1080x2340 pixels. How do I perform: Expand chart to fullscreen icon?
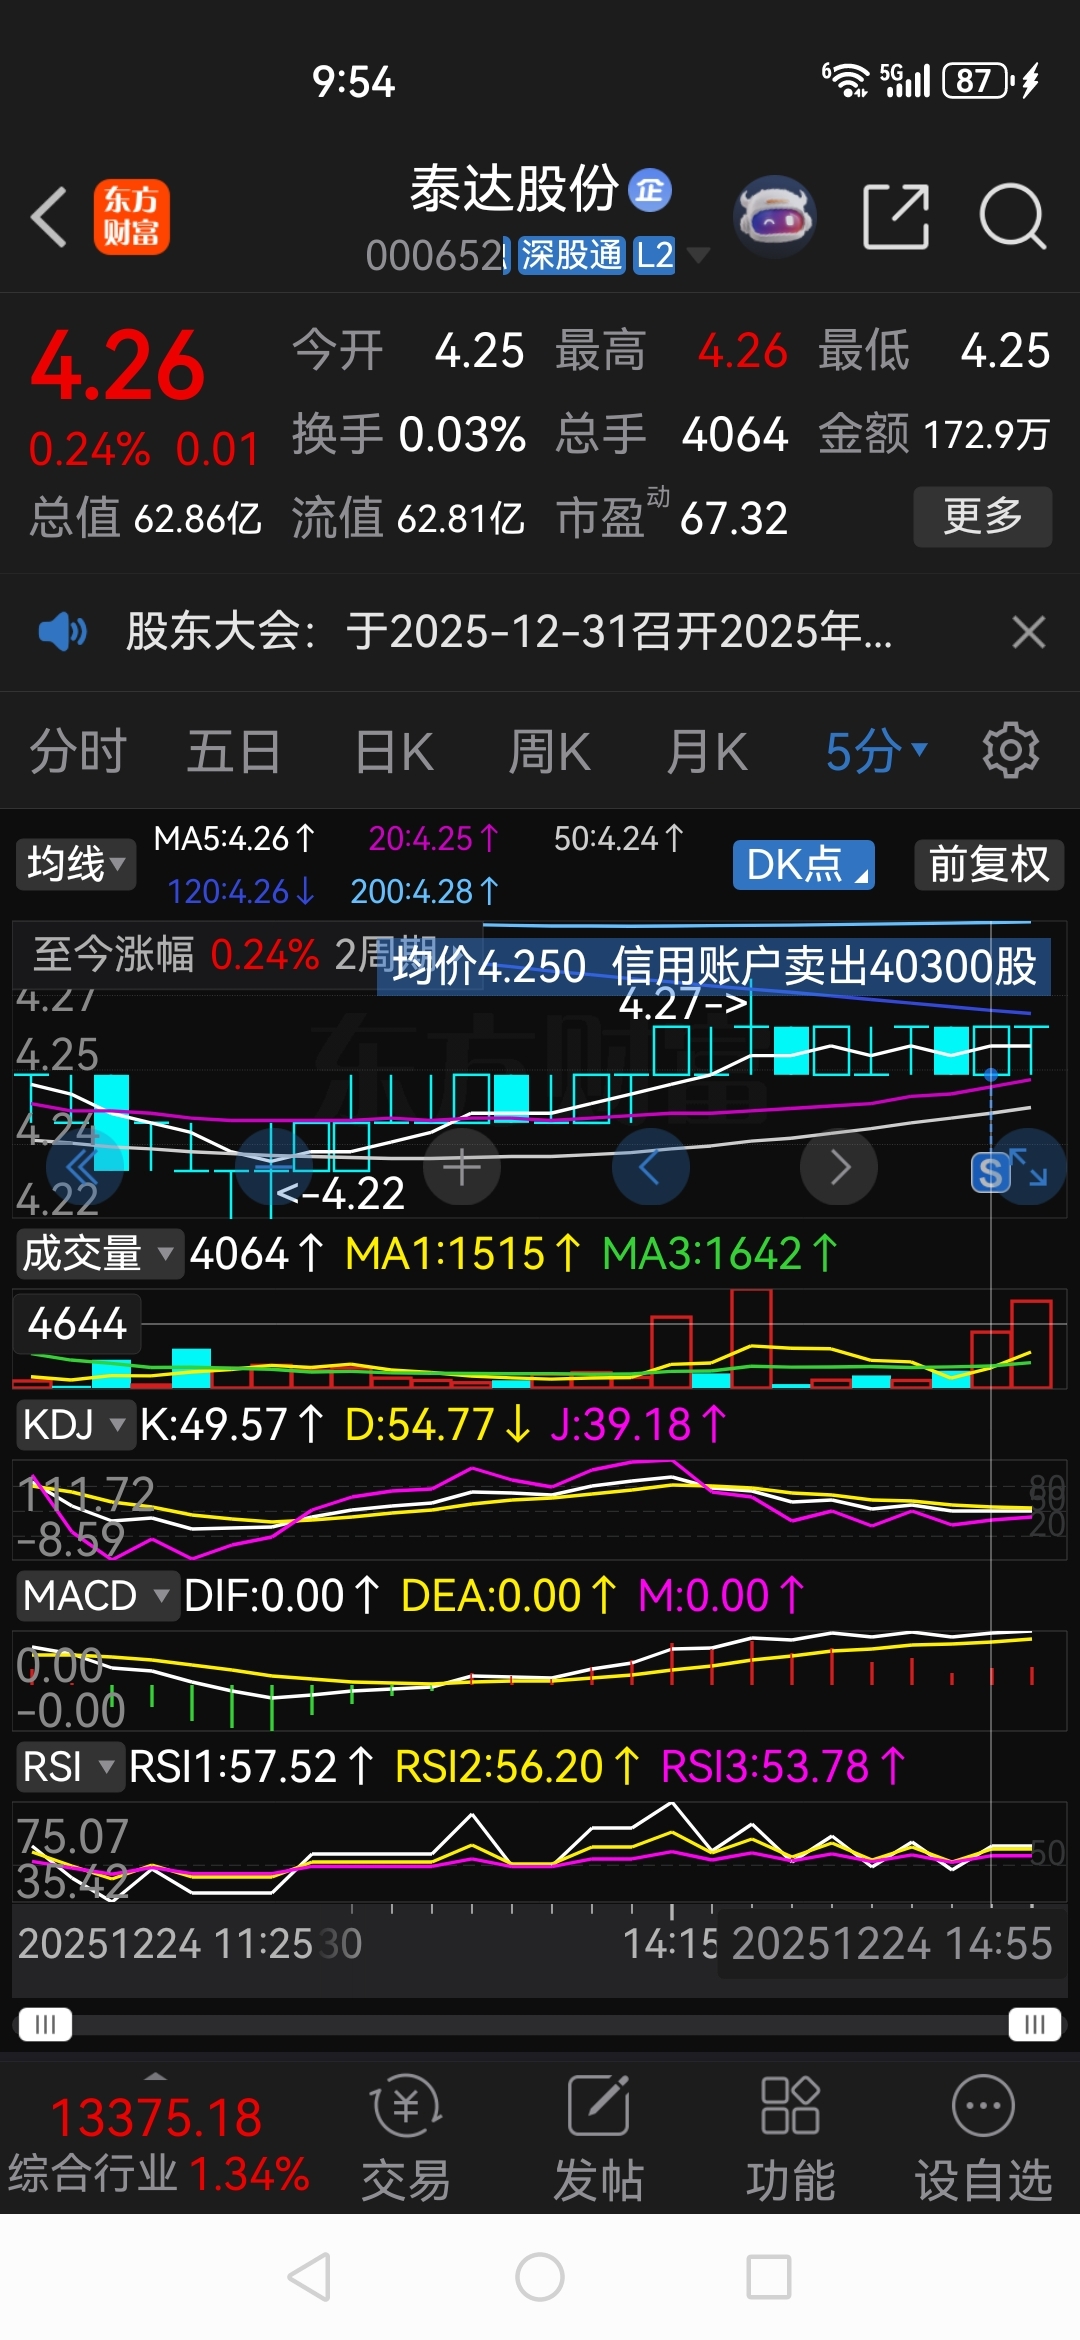pos(1030,1166)
